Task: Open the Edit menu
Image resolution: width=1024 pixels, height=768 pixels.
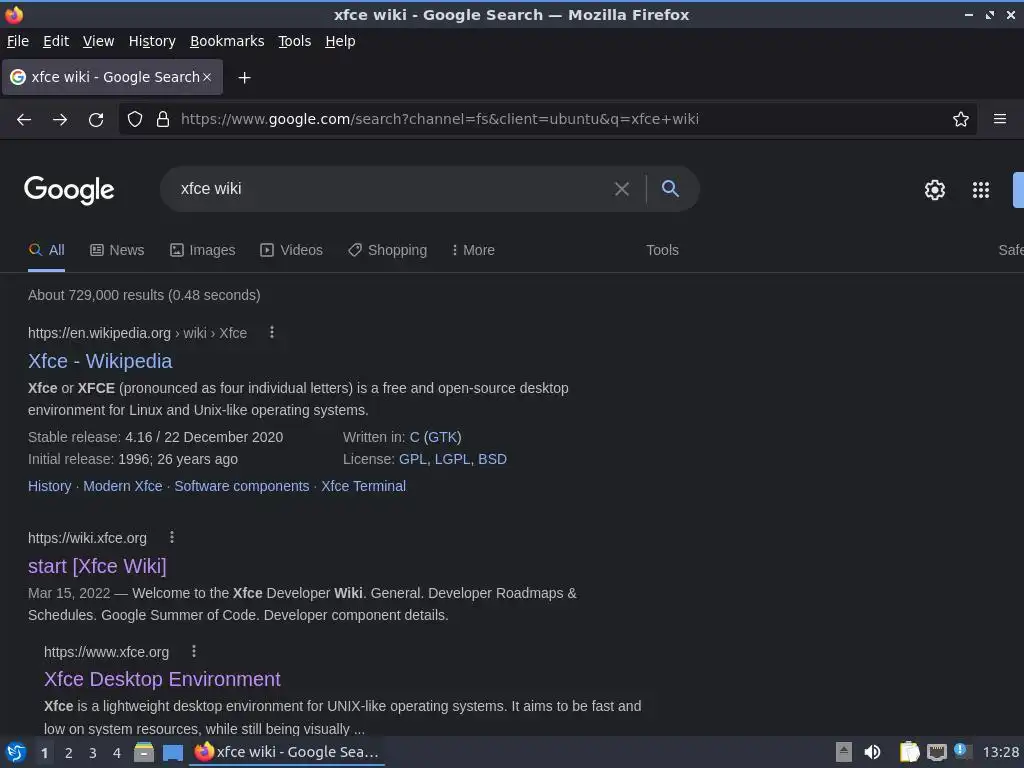Action: point(56,41)
